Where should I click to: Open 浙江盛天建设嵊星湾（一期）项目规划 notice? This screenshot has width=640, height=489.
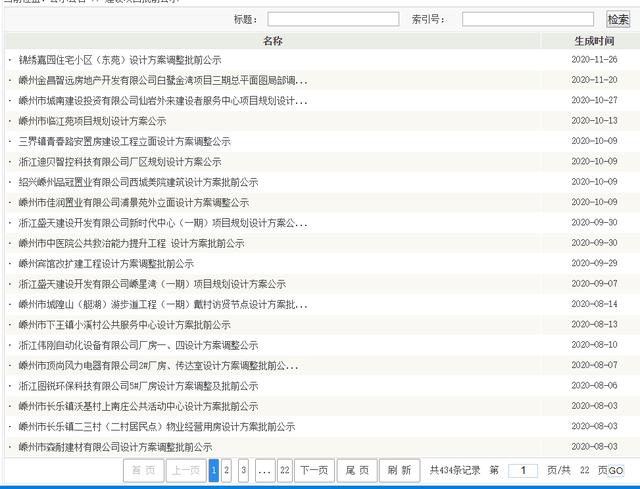(152, 284)
